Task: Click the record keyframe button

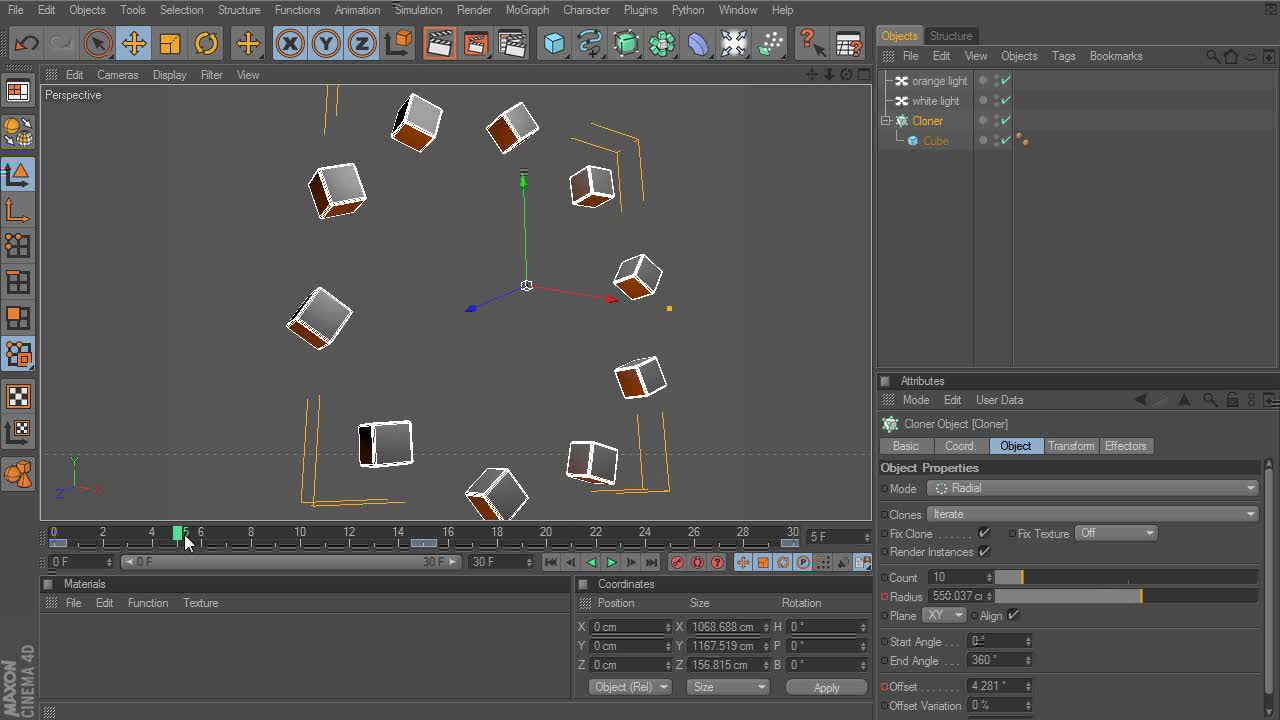Action: pyautogui.click(x=677, y=562)
